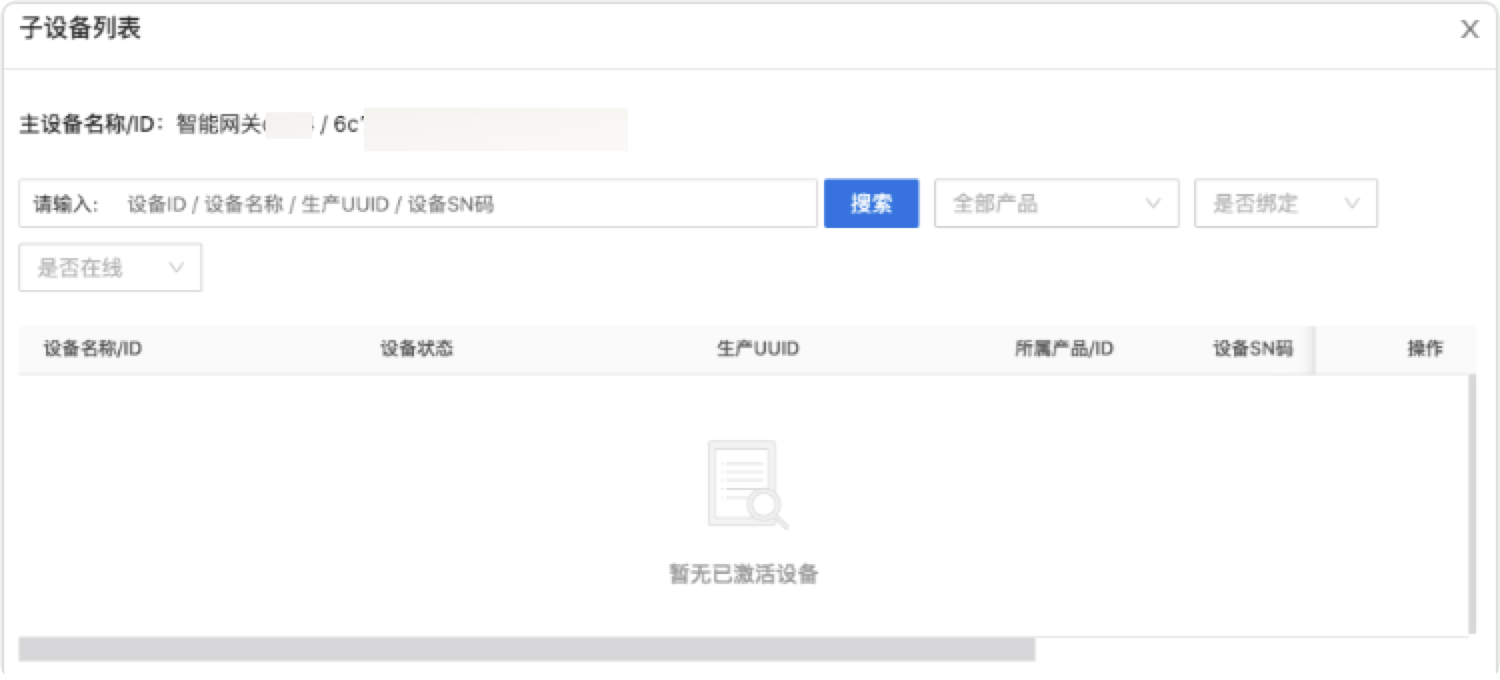Click the 全部产品 dropdown chevron arrow

pos(1152,203)
